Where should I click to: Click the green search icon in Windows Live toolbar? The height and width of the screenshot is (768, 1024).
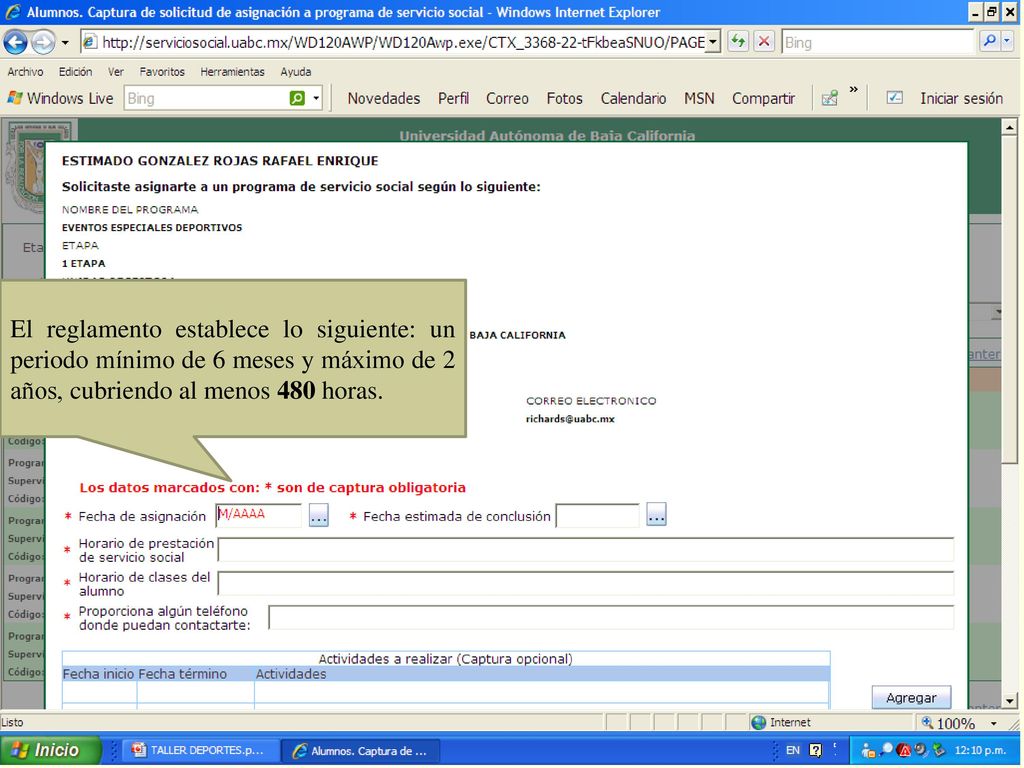[x=297, y=99]
